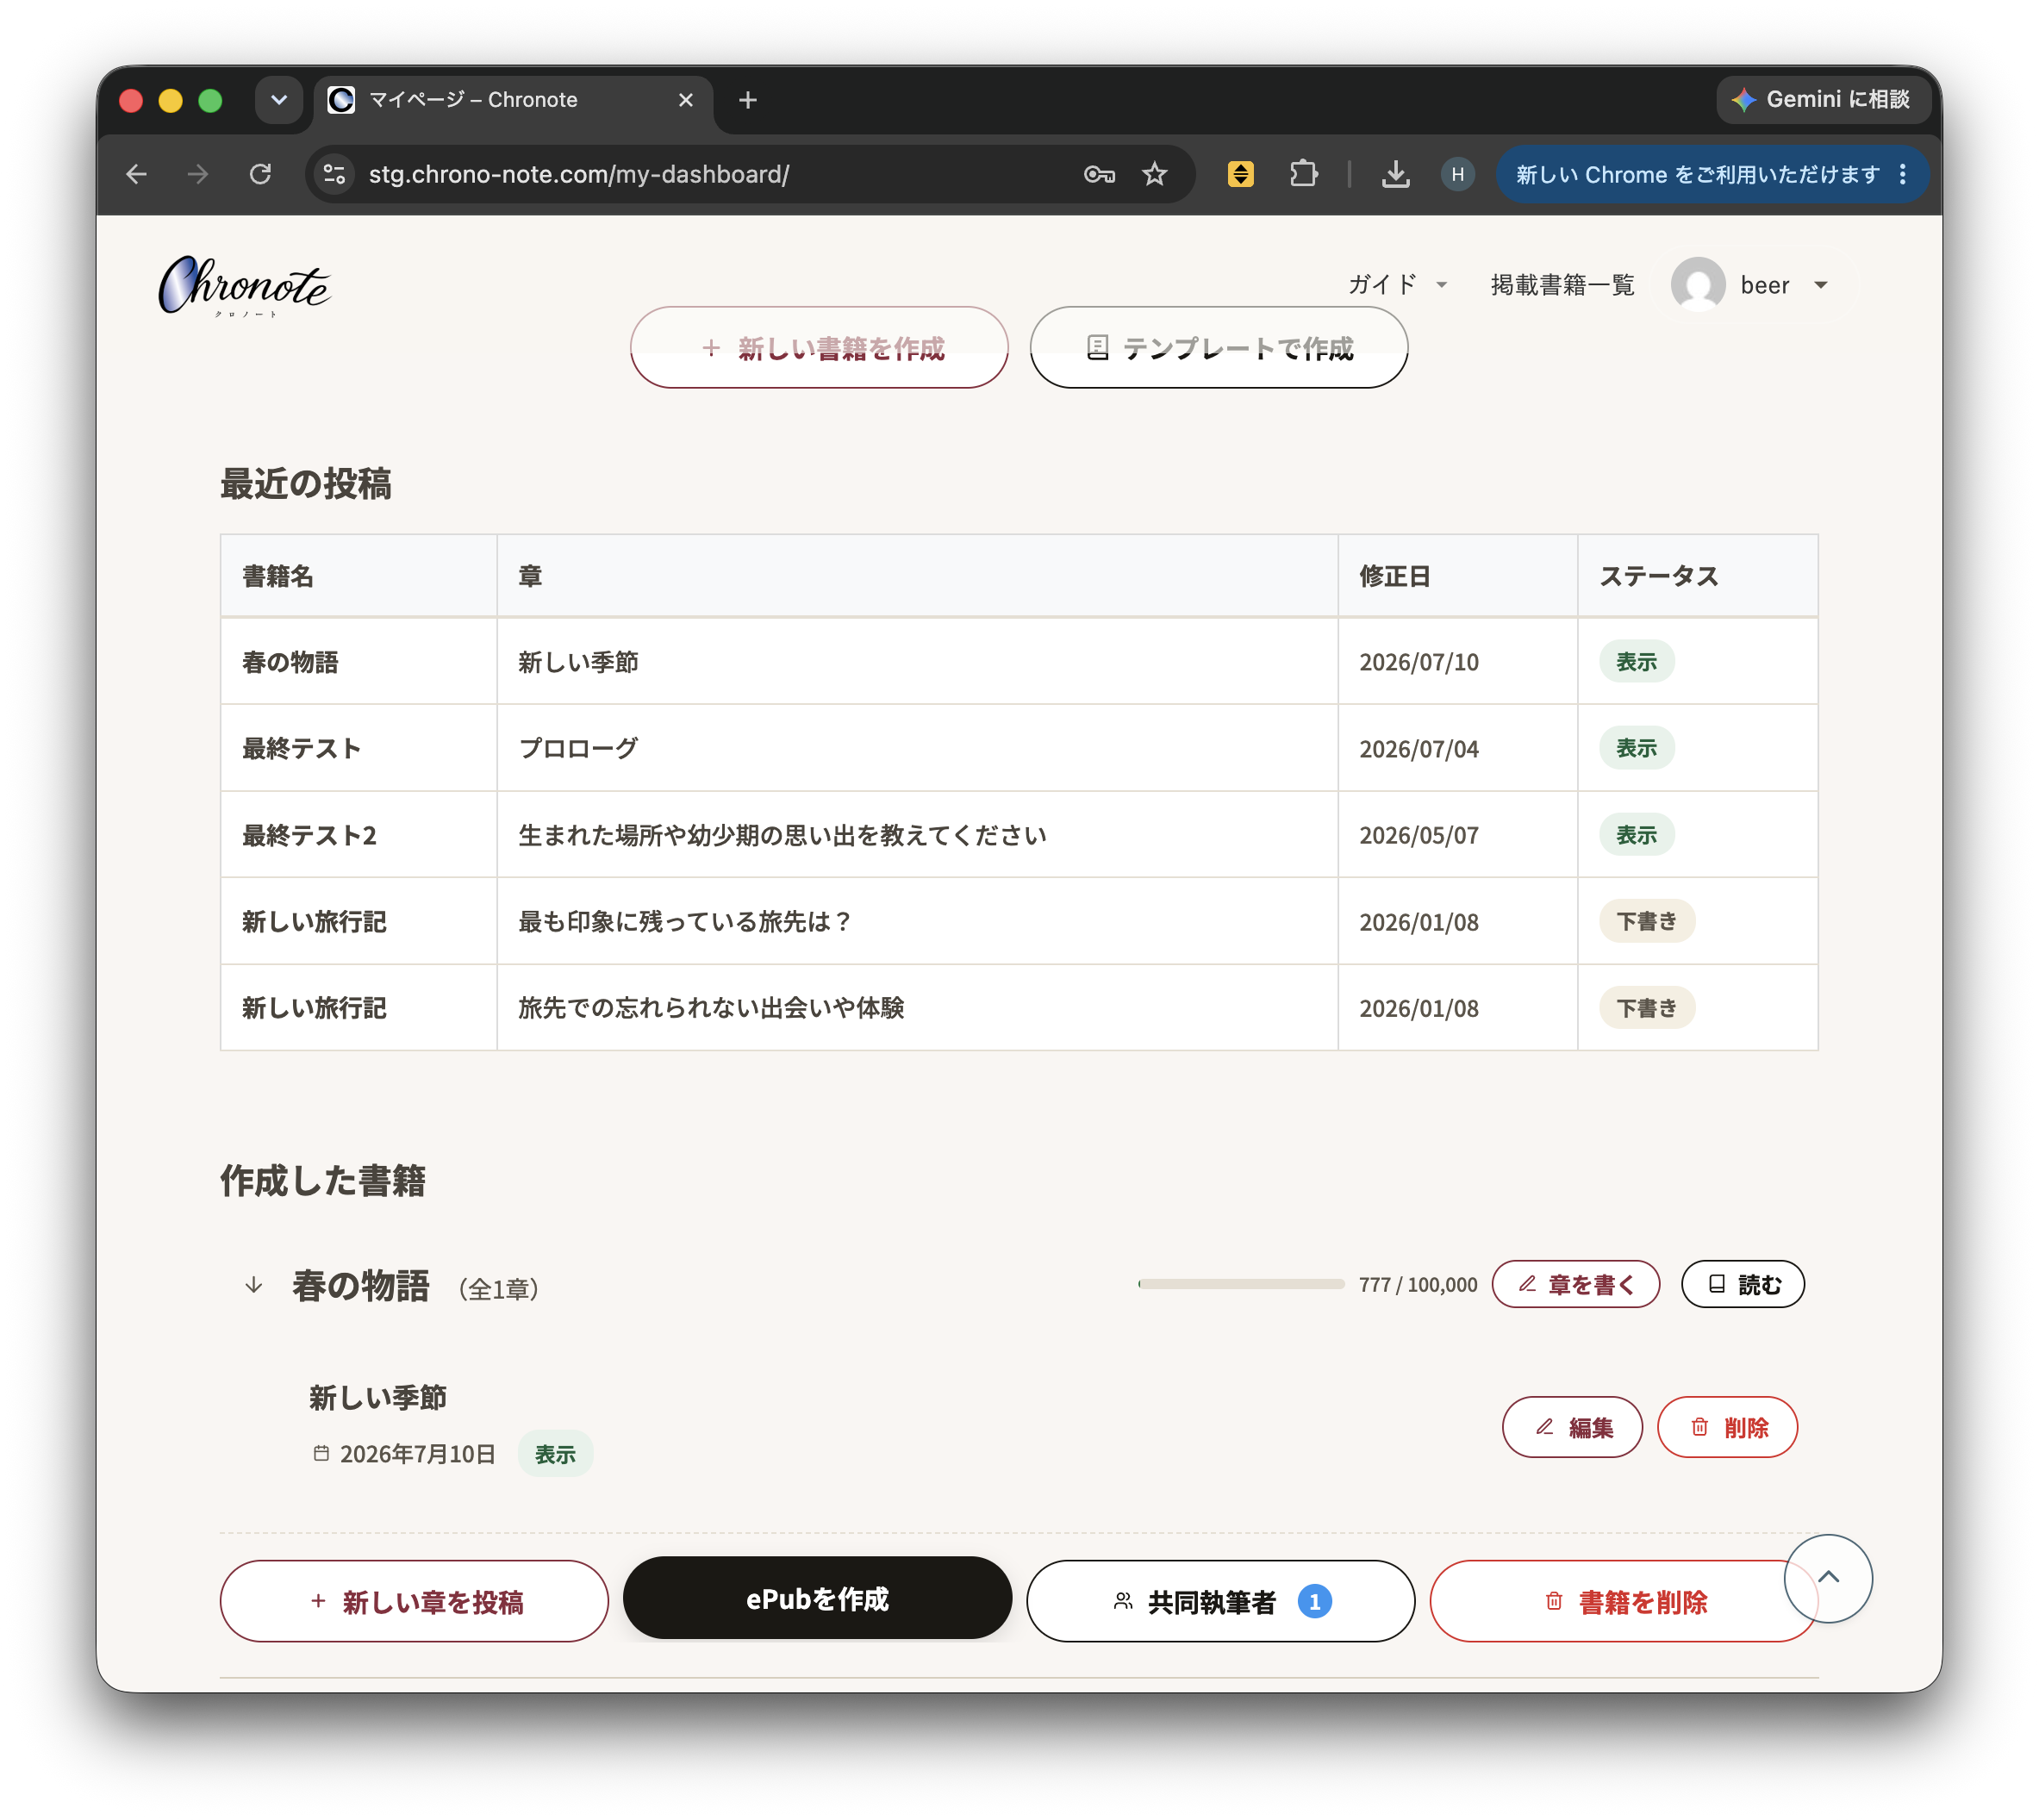Click the プロローグ chapter cell
2039x1820 pixels.
917,748
